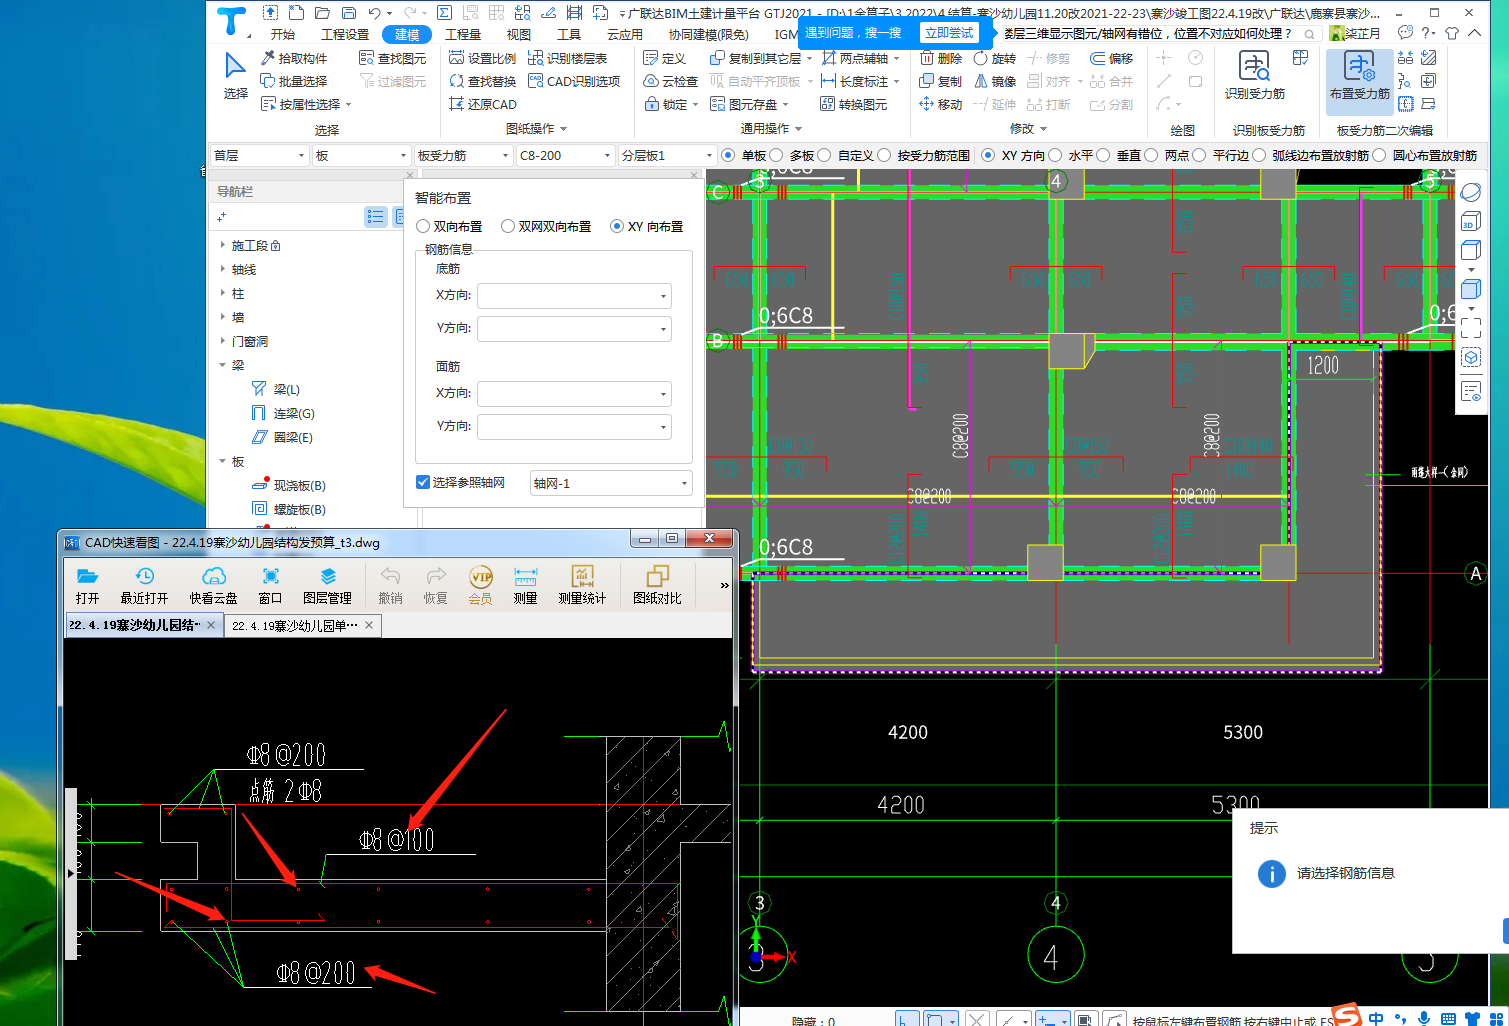Click 图层管理 layer management in CAD viewer
This screenshot has width=1509, height=1026.
tap(327, 585)
